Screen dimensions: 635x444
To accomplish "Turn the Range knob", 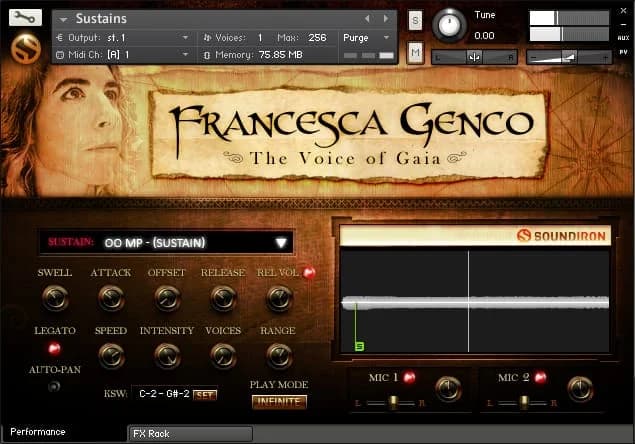I will [279, 356].
